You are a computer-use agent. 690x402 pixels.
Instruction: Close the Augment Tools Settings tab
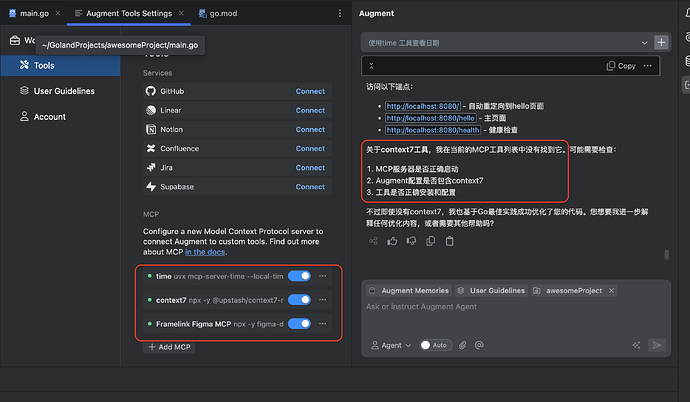tap(181, 14)
